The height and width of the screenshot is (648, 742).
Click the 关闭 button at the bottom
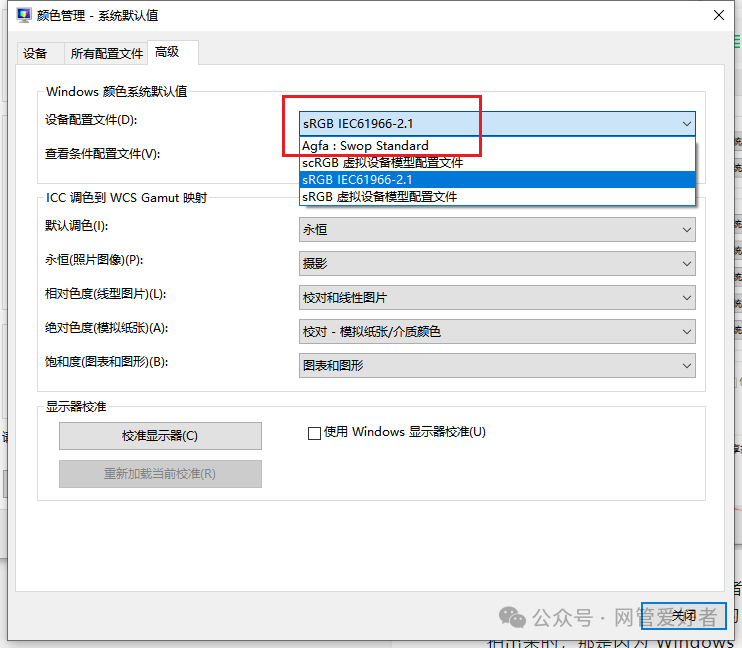coord(684,615)
